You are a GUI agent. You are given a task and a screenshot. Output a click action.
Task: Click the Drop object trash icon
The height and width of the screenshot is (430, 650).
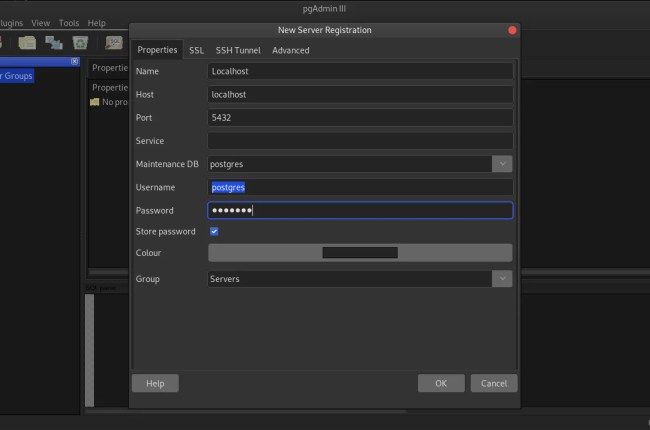pyautogui.click(x=80, y=43)
